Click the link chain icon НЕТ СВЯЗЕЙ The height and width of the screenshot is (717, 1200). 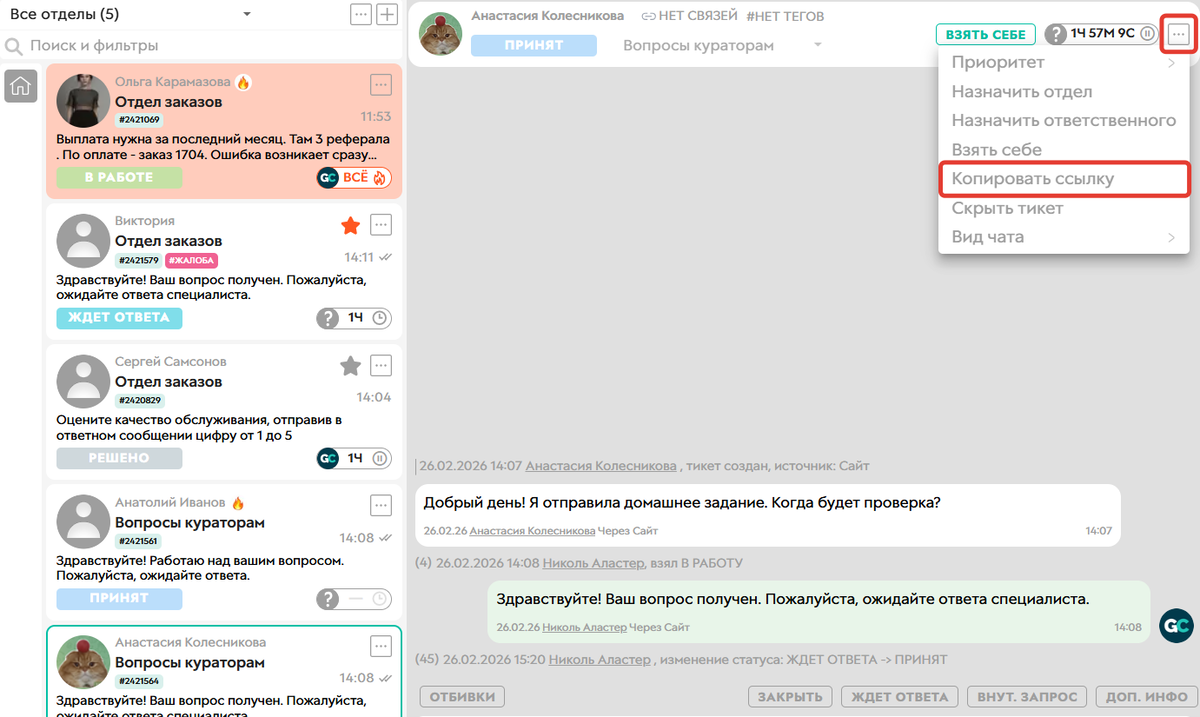[x=649, y=16]
